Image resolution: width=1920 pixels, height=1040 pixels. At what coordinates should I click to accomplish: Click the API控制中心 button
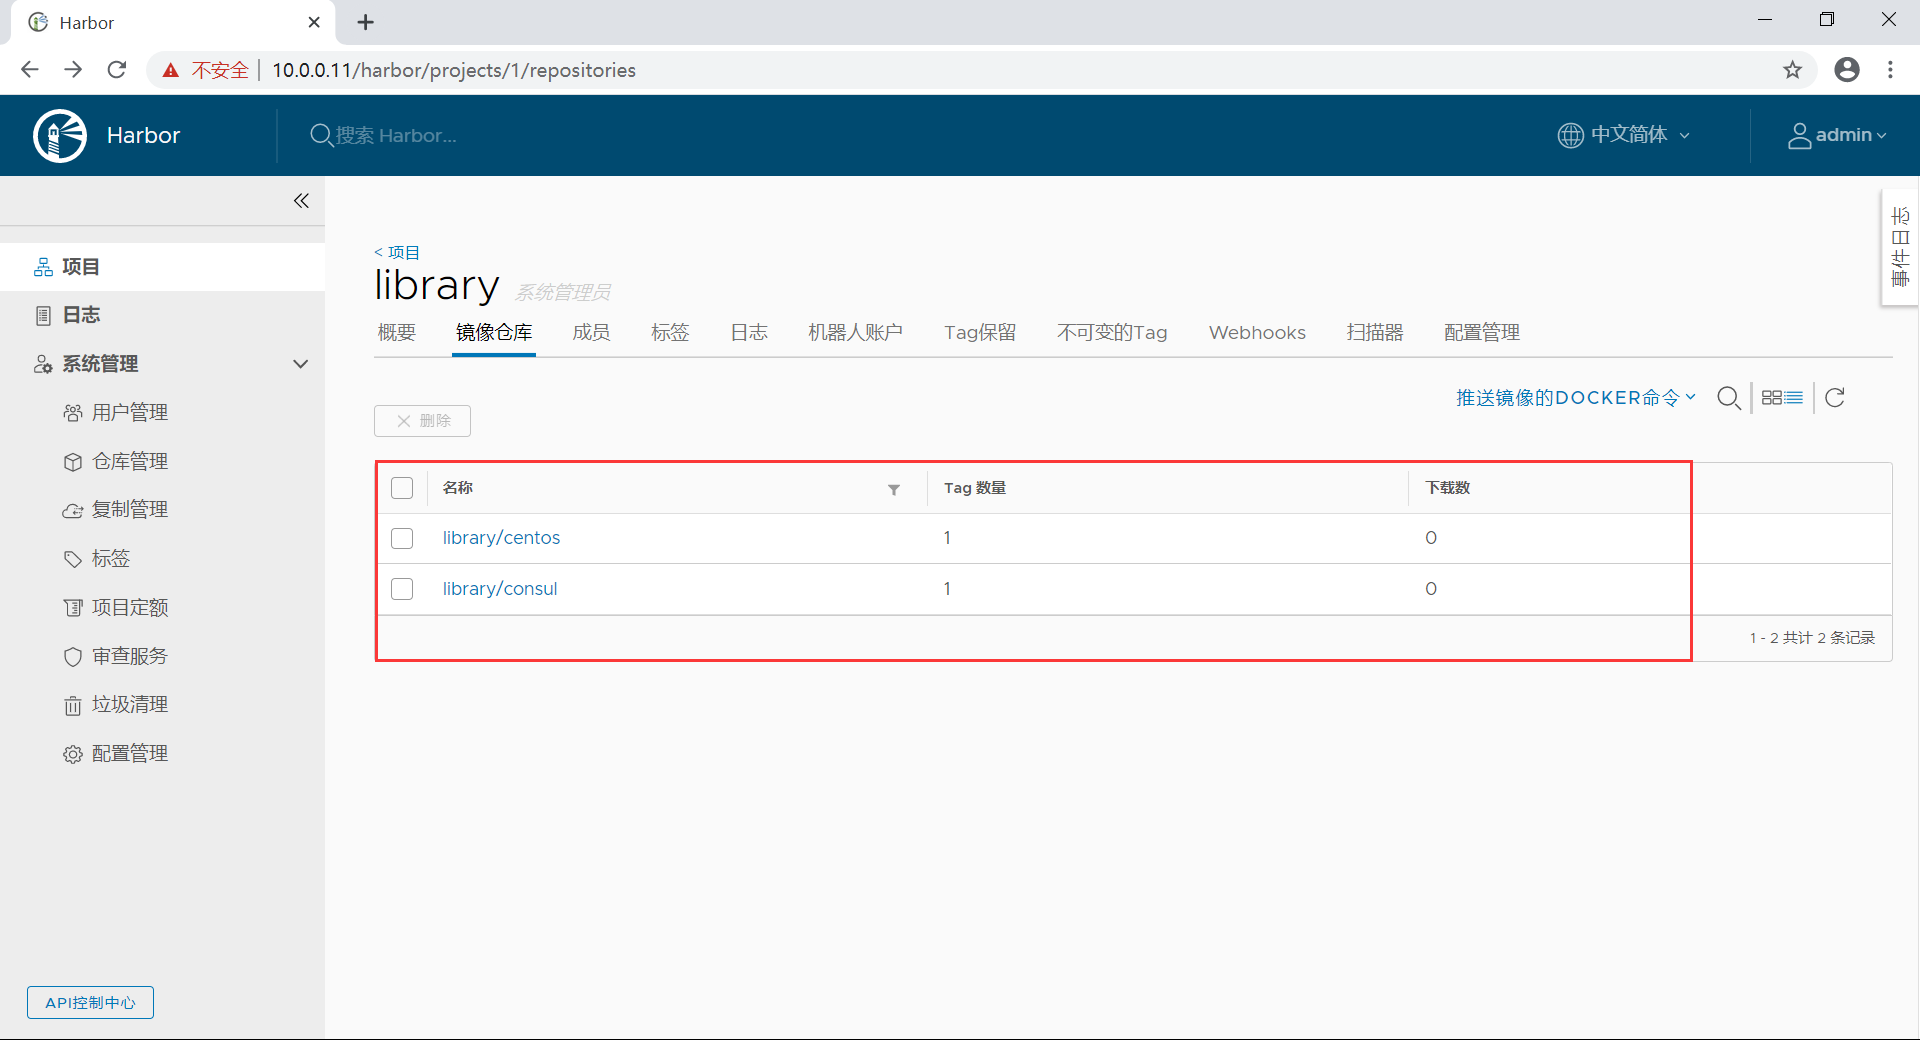tap(90, 1002)
